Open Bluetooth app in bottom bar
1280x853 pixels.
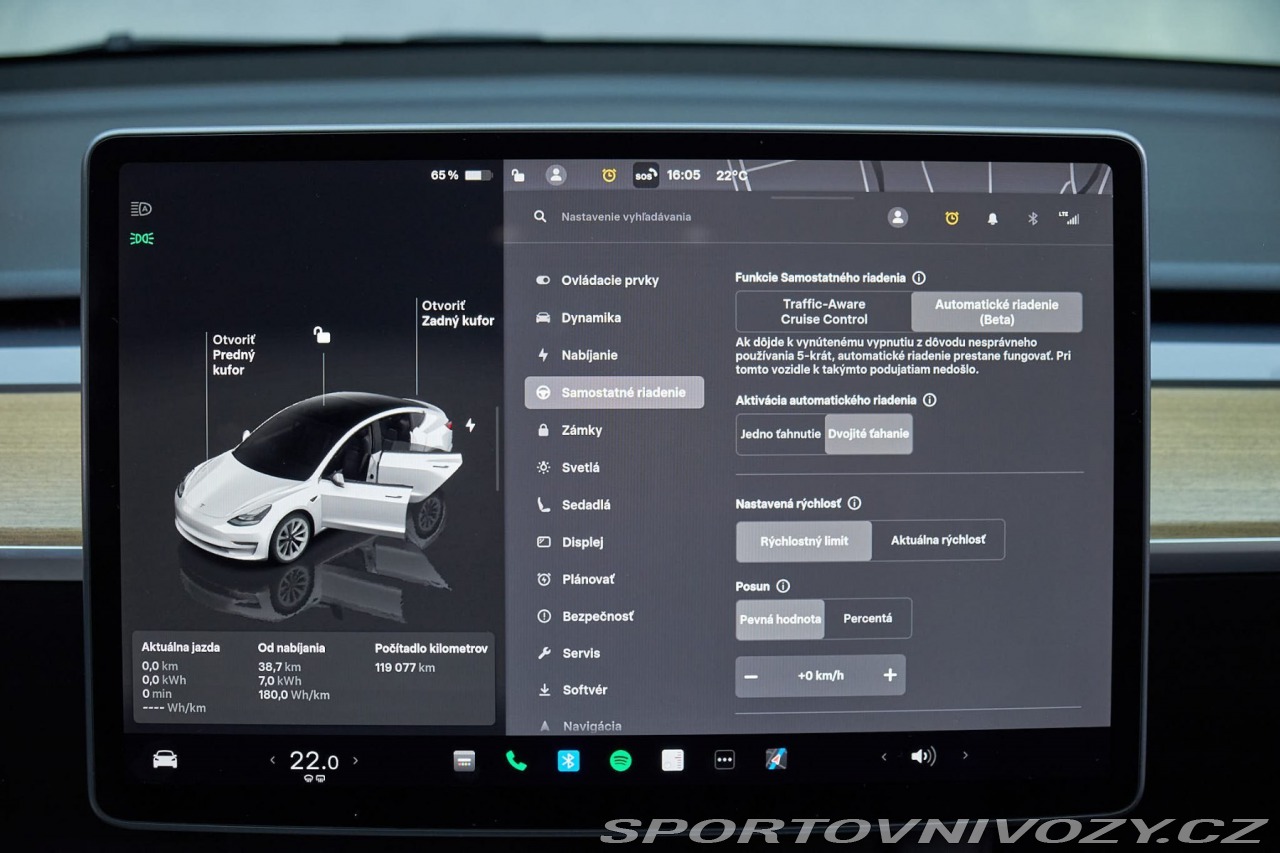click(x=568, y=760)
